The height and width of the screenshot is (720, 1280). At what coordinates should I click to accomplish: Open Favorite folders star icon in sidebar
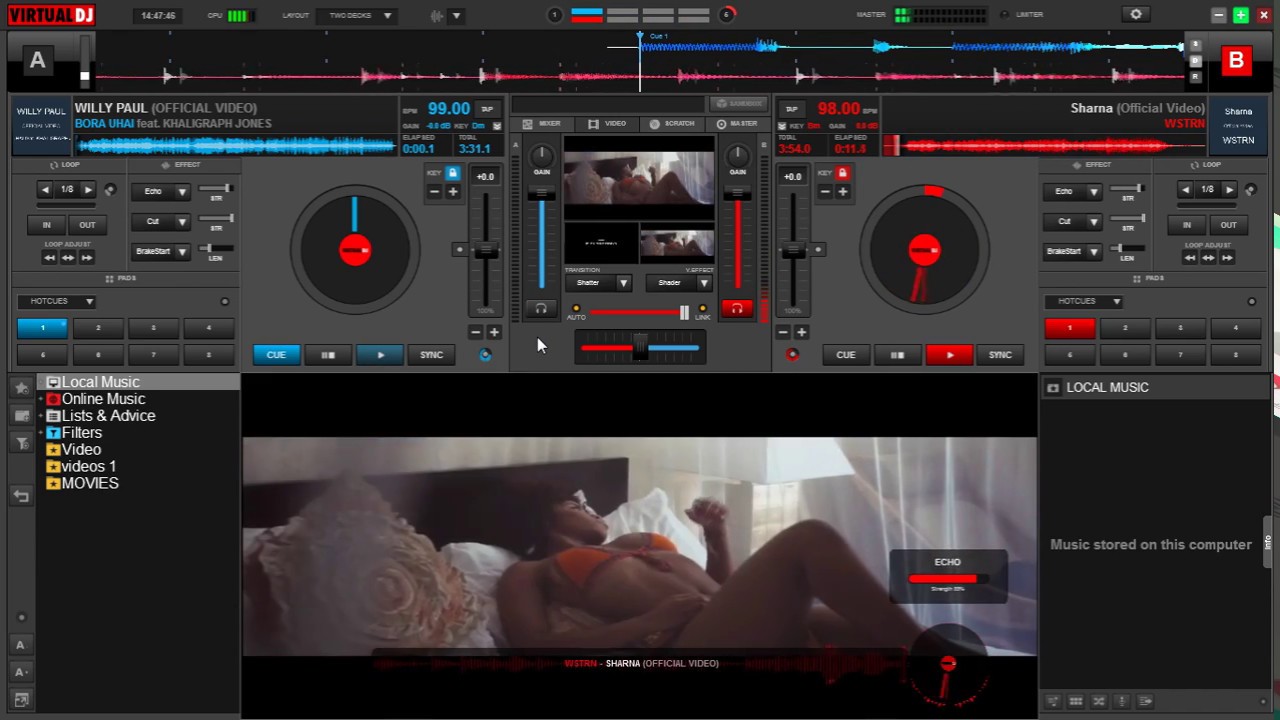21,388
